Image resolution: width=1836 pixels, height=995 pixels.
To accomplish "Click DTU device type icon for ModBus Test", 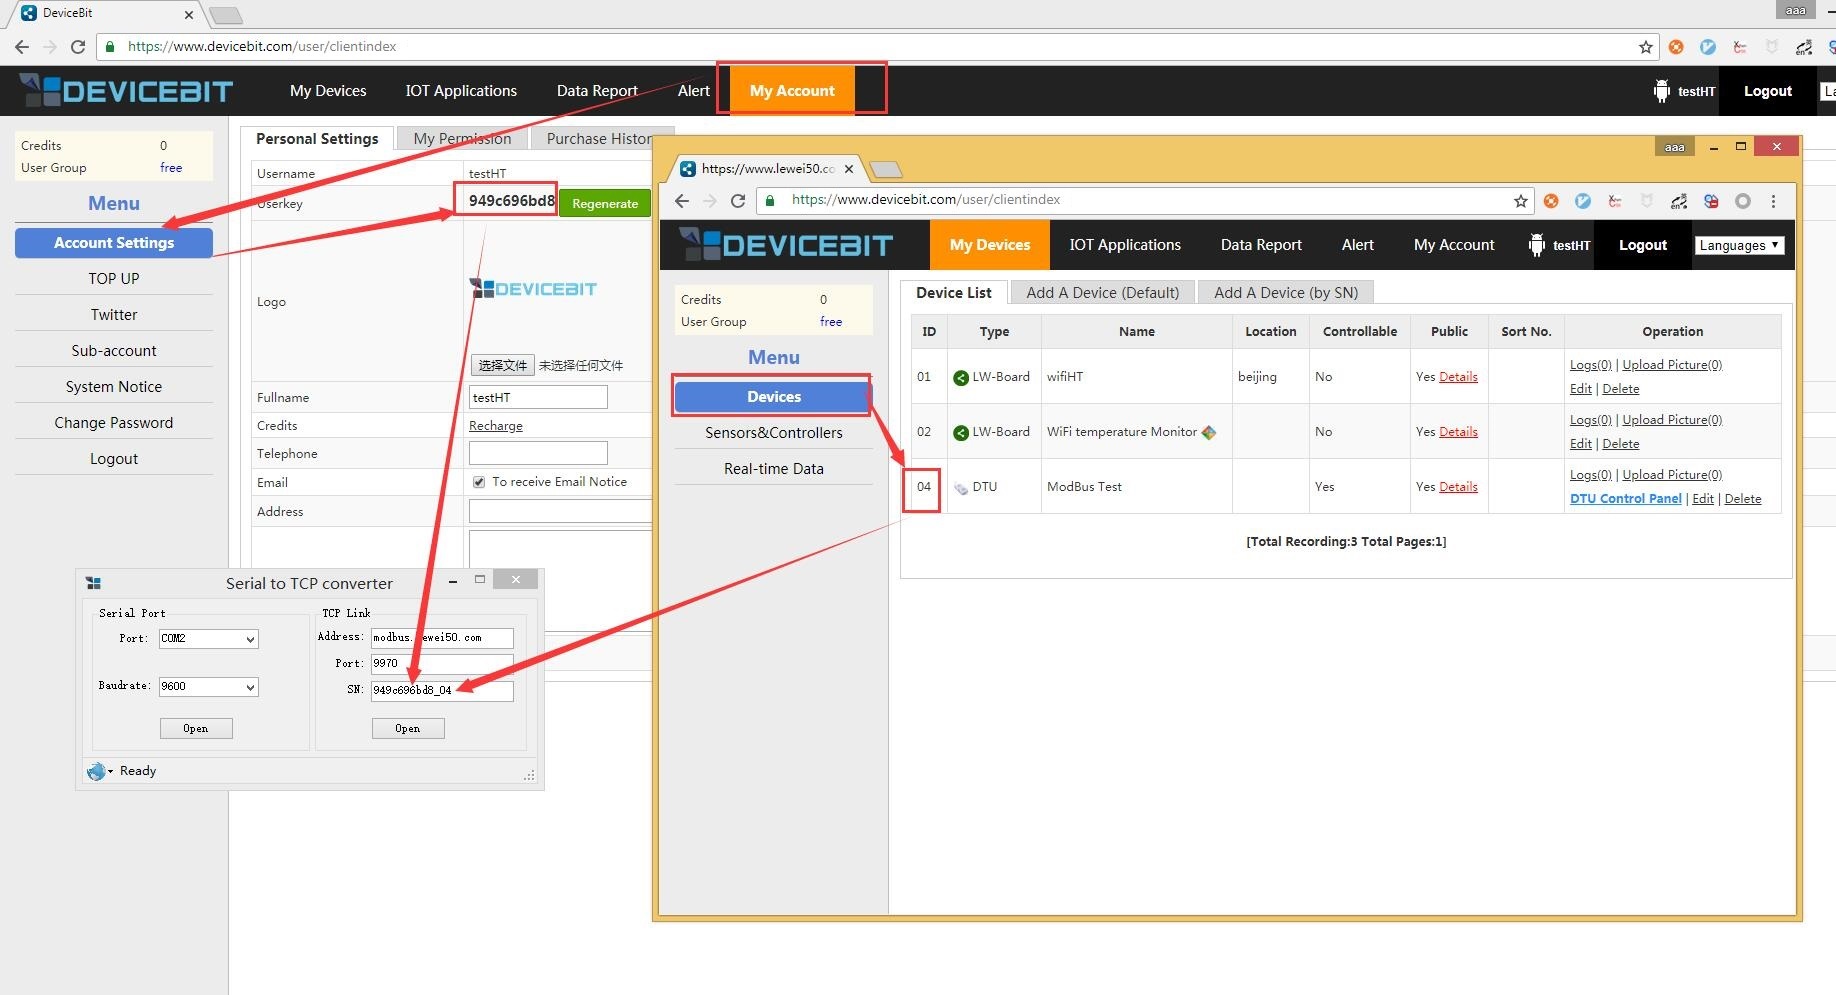I will pyautogui.click(x=961, y=488).
